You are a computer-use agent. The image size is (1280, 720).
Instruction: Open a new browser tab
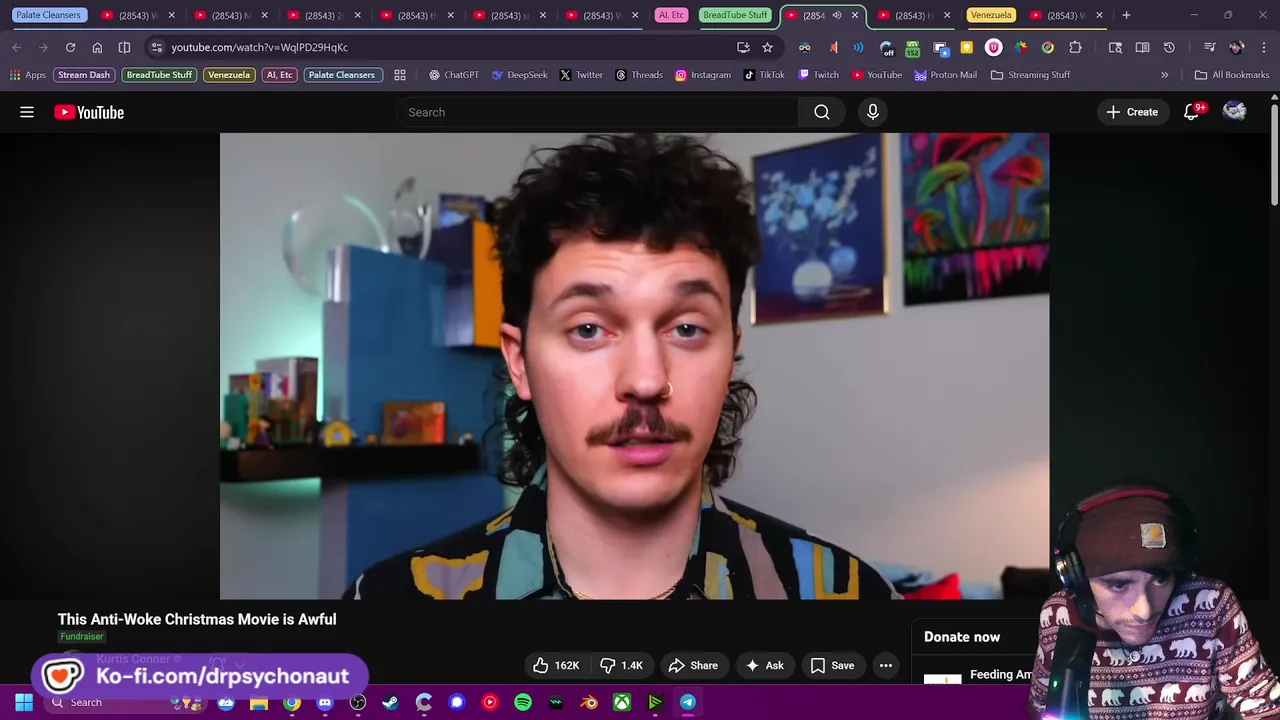pyautogui.click(x=1126, y=15)
